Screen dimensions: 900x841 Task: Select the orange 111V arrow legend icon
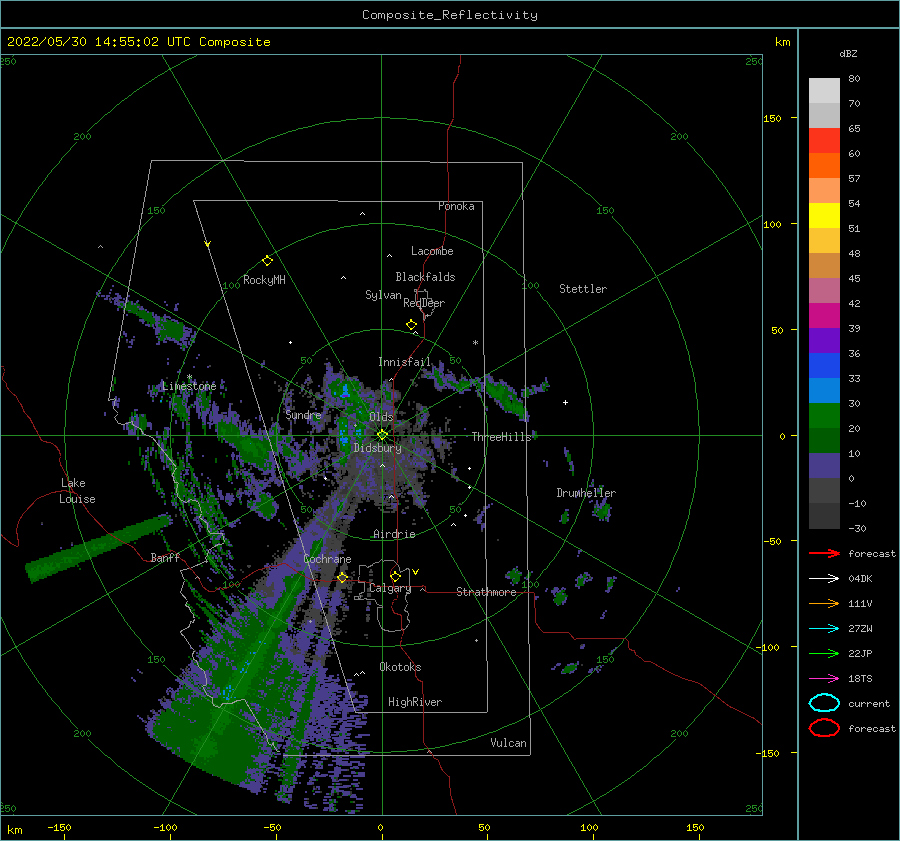824,603
